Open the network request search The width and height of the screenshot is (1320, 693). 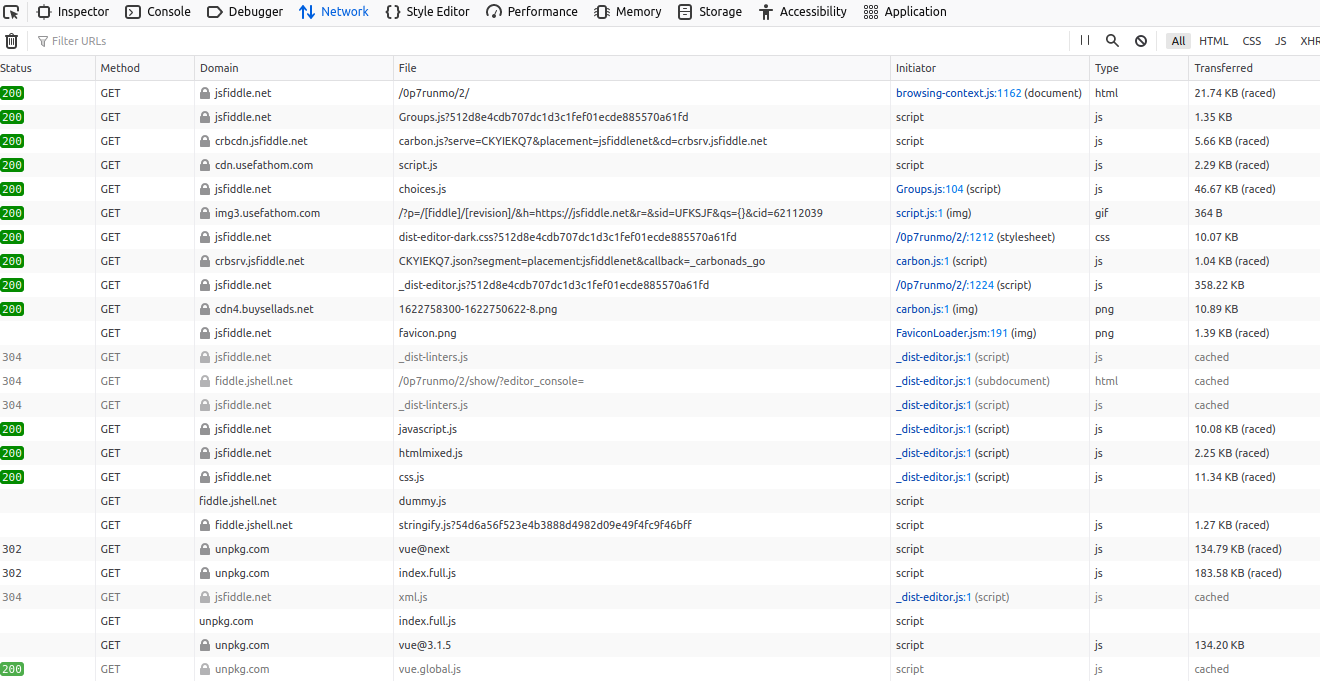tap(1112, 41)
